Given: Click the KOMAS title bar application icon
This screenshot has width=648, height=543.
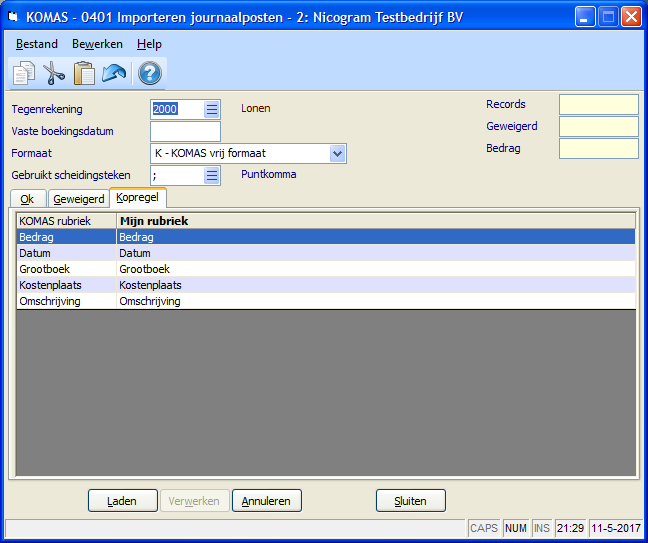Looking at the screenshot, I should pos(14,17).
